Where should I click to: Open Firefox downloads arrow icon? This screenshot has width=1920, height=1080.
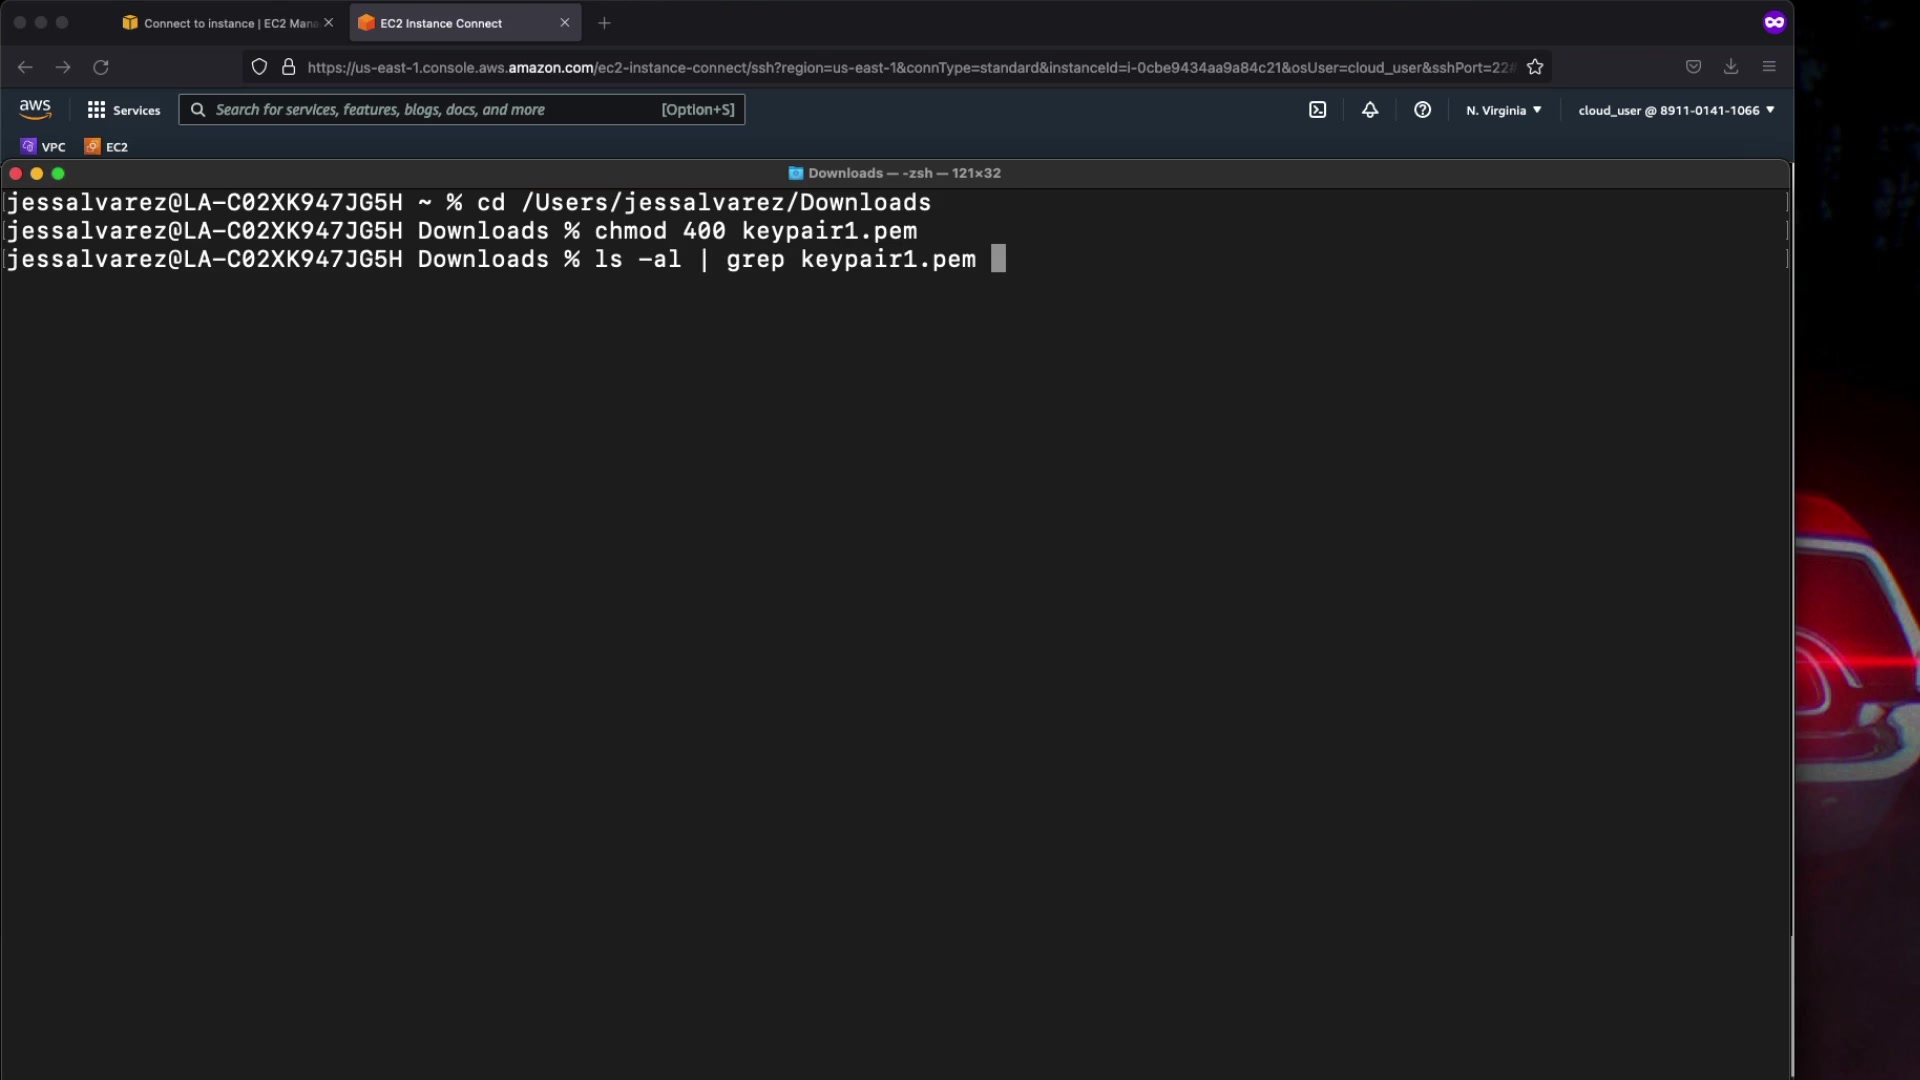[1731, 67]
